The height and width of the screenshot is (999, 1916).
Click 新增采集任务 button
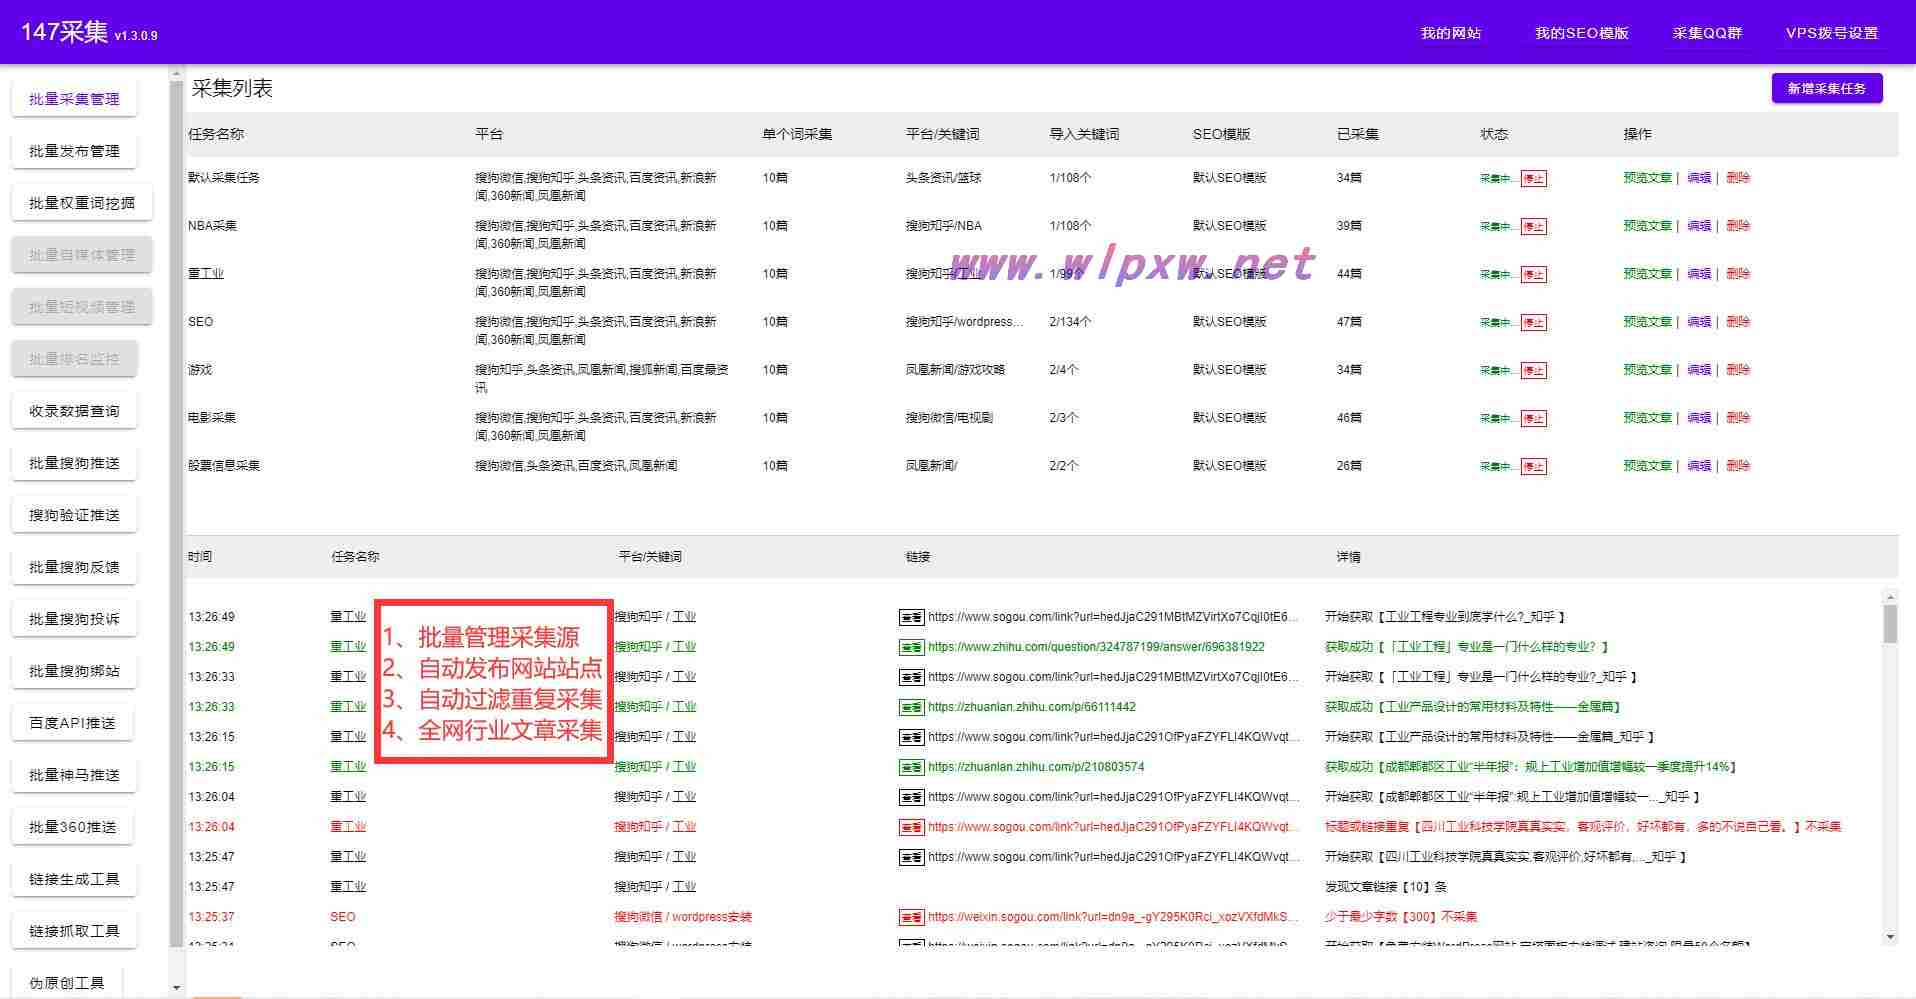point(1826,88)
